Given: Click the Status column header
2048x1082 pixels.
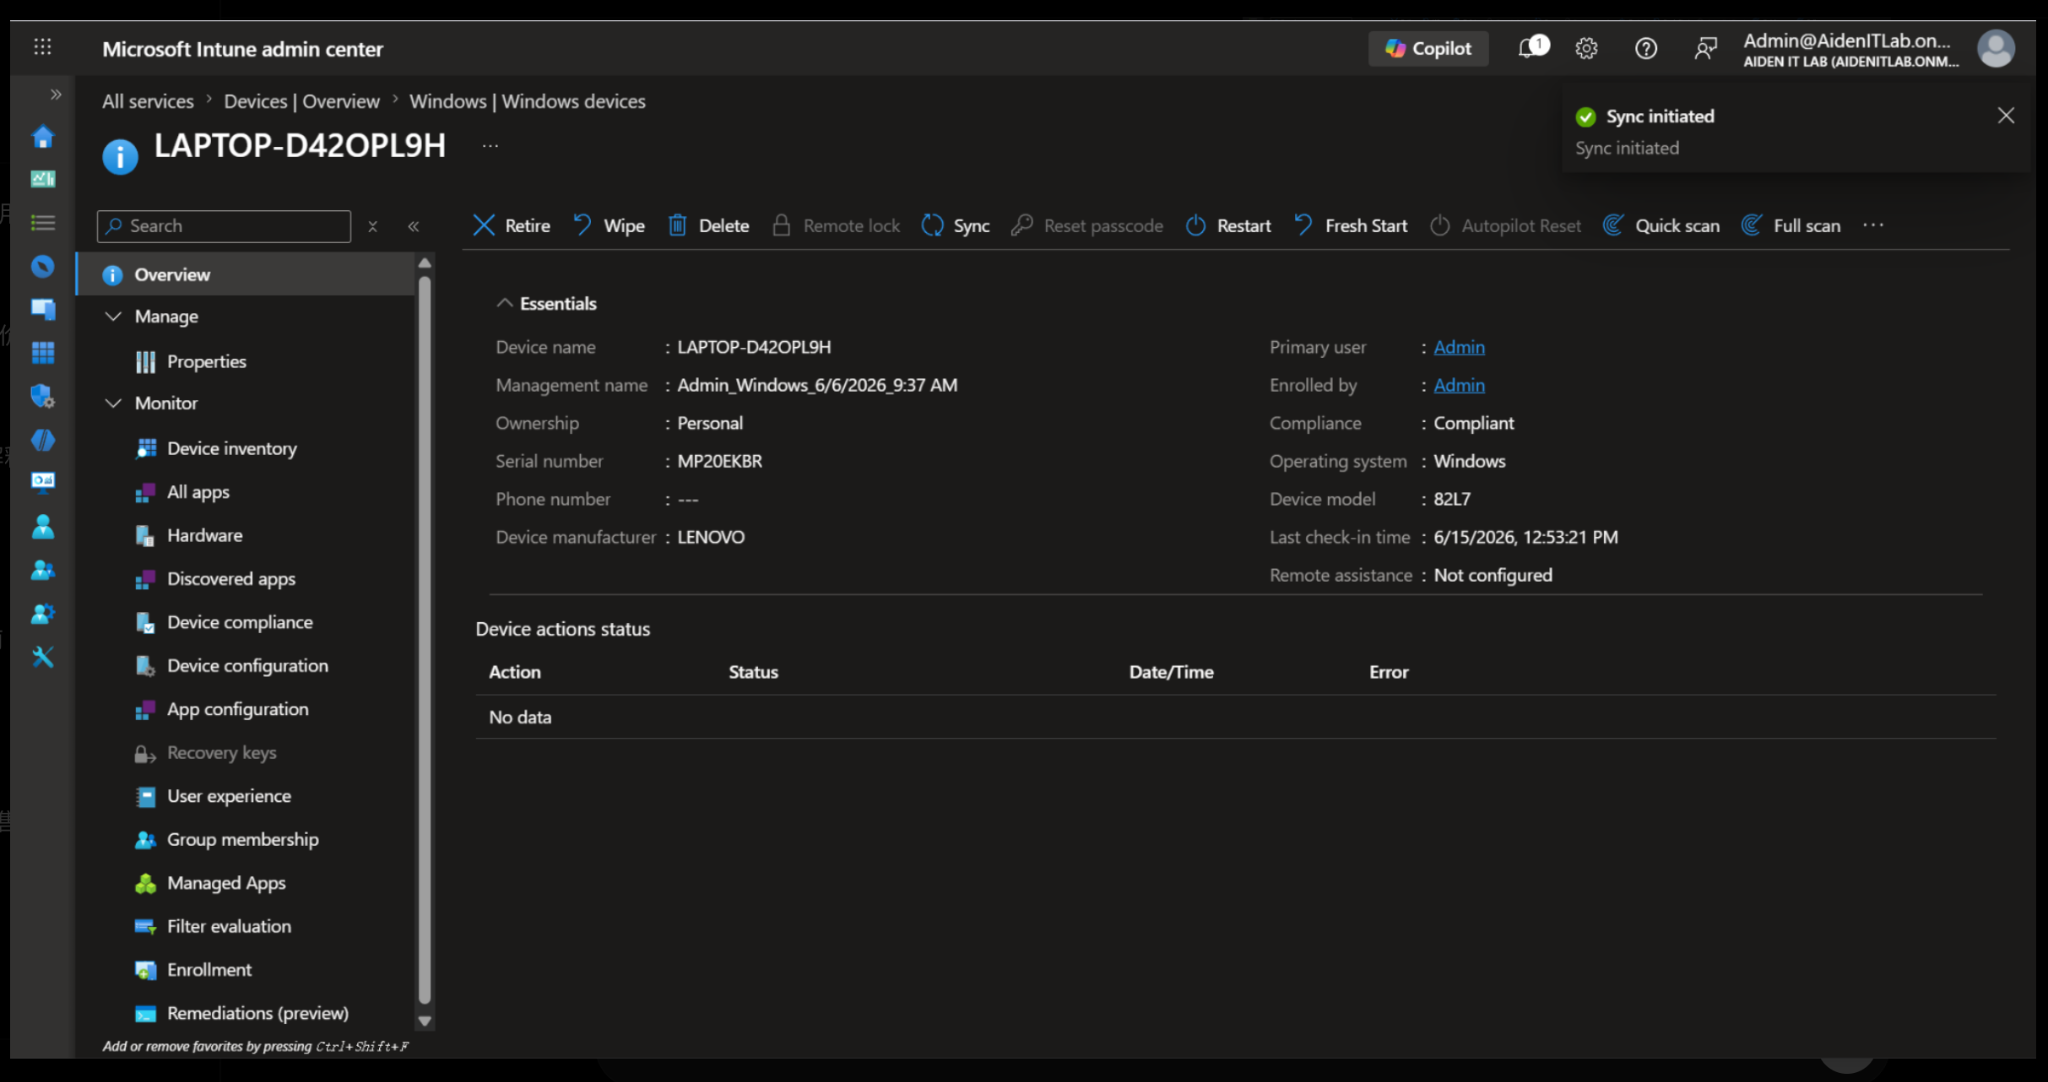Looking at the screenshot, I should point(753,672).
